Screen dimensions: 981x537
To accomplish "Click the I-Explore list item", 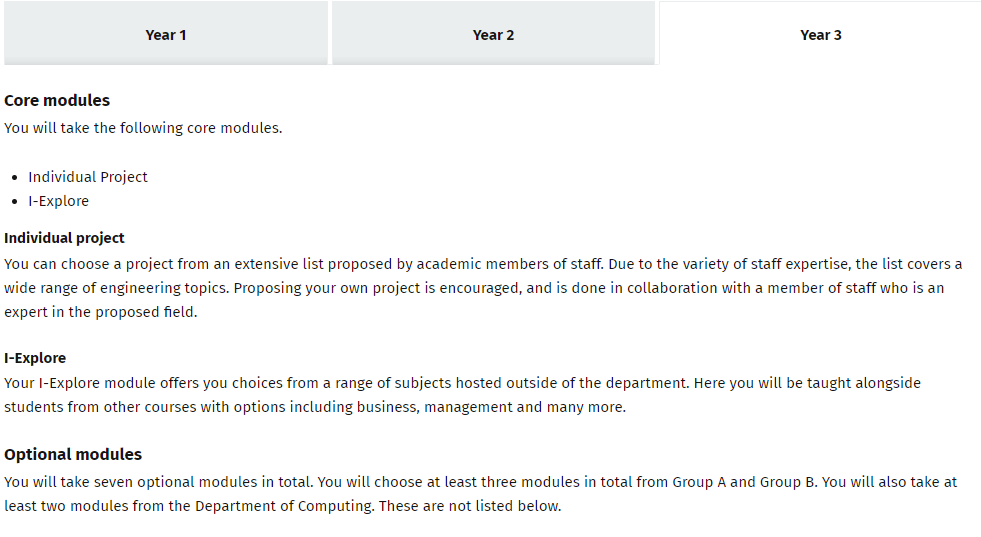I will point(58,201).
